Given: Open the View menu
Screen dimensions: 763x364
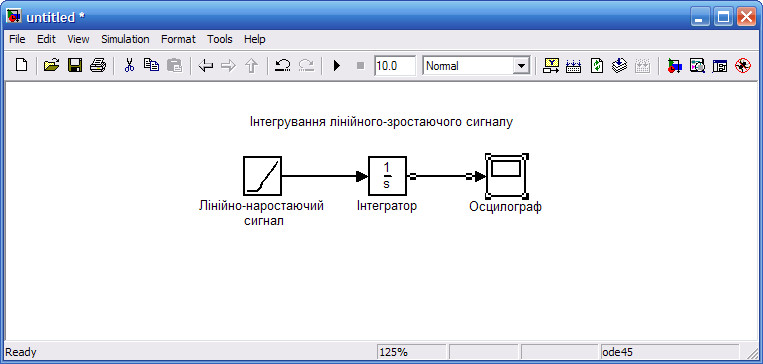Looking at the screenshot, I should 78,39.
